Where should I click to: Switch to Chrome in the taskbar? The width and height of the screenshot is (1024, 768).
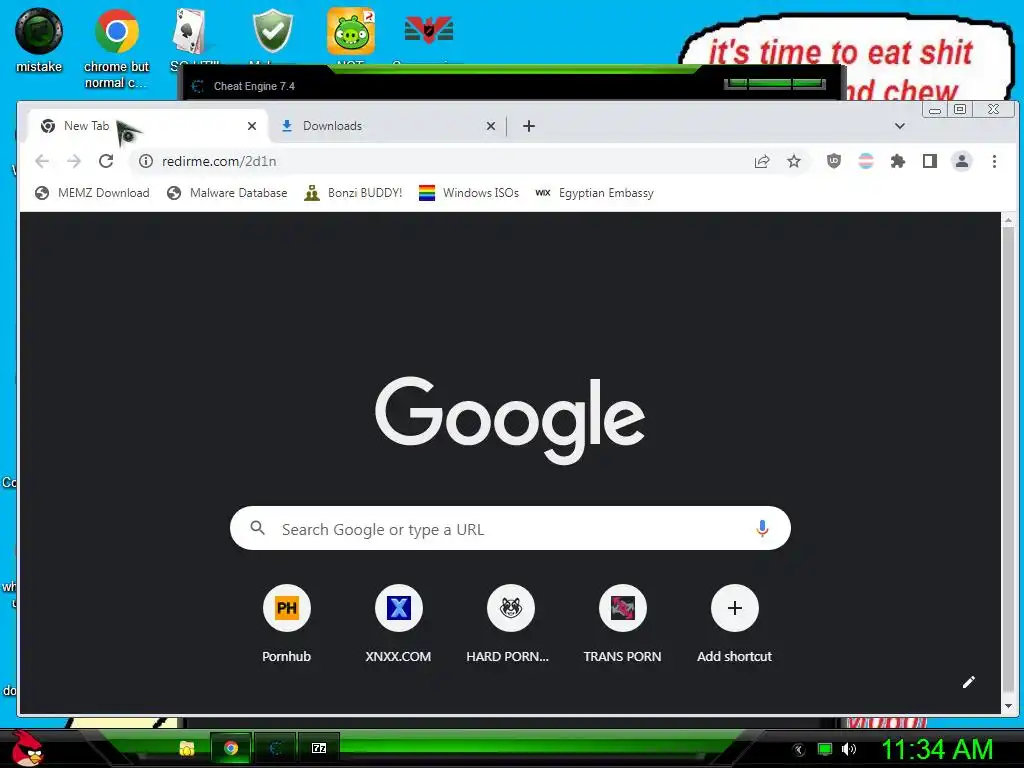point(231,748)
